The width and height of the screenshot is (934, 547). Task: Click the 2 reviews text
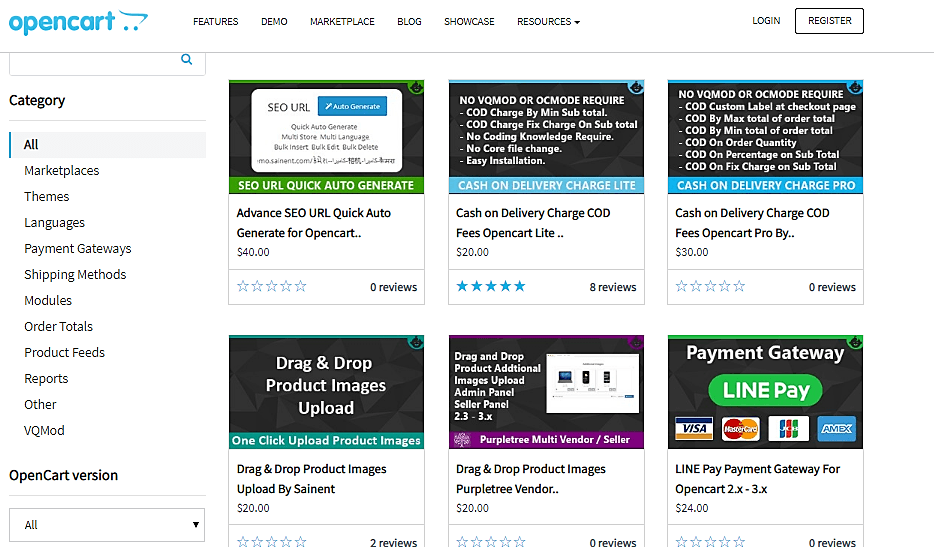(394, 542)
